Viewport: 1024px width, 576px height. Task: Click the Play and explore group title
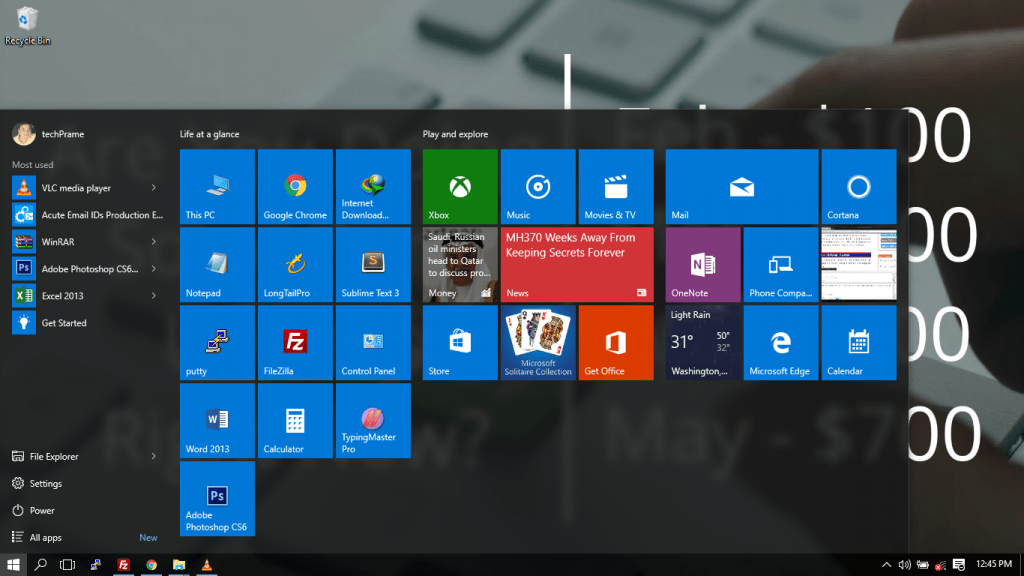coord(455,134)
